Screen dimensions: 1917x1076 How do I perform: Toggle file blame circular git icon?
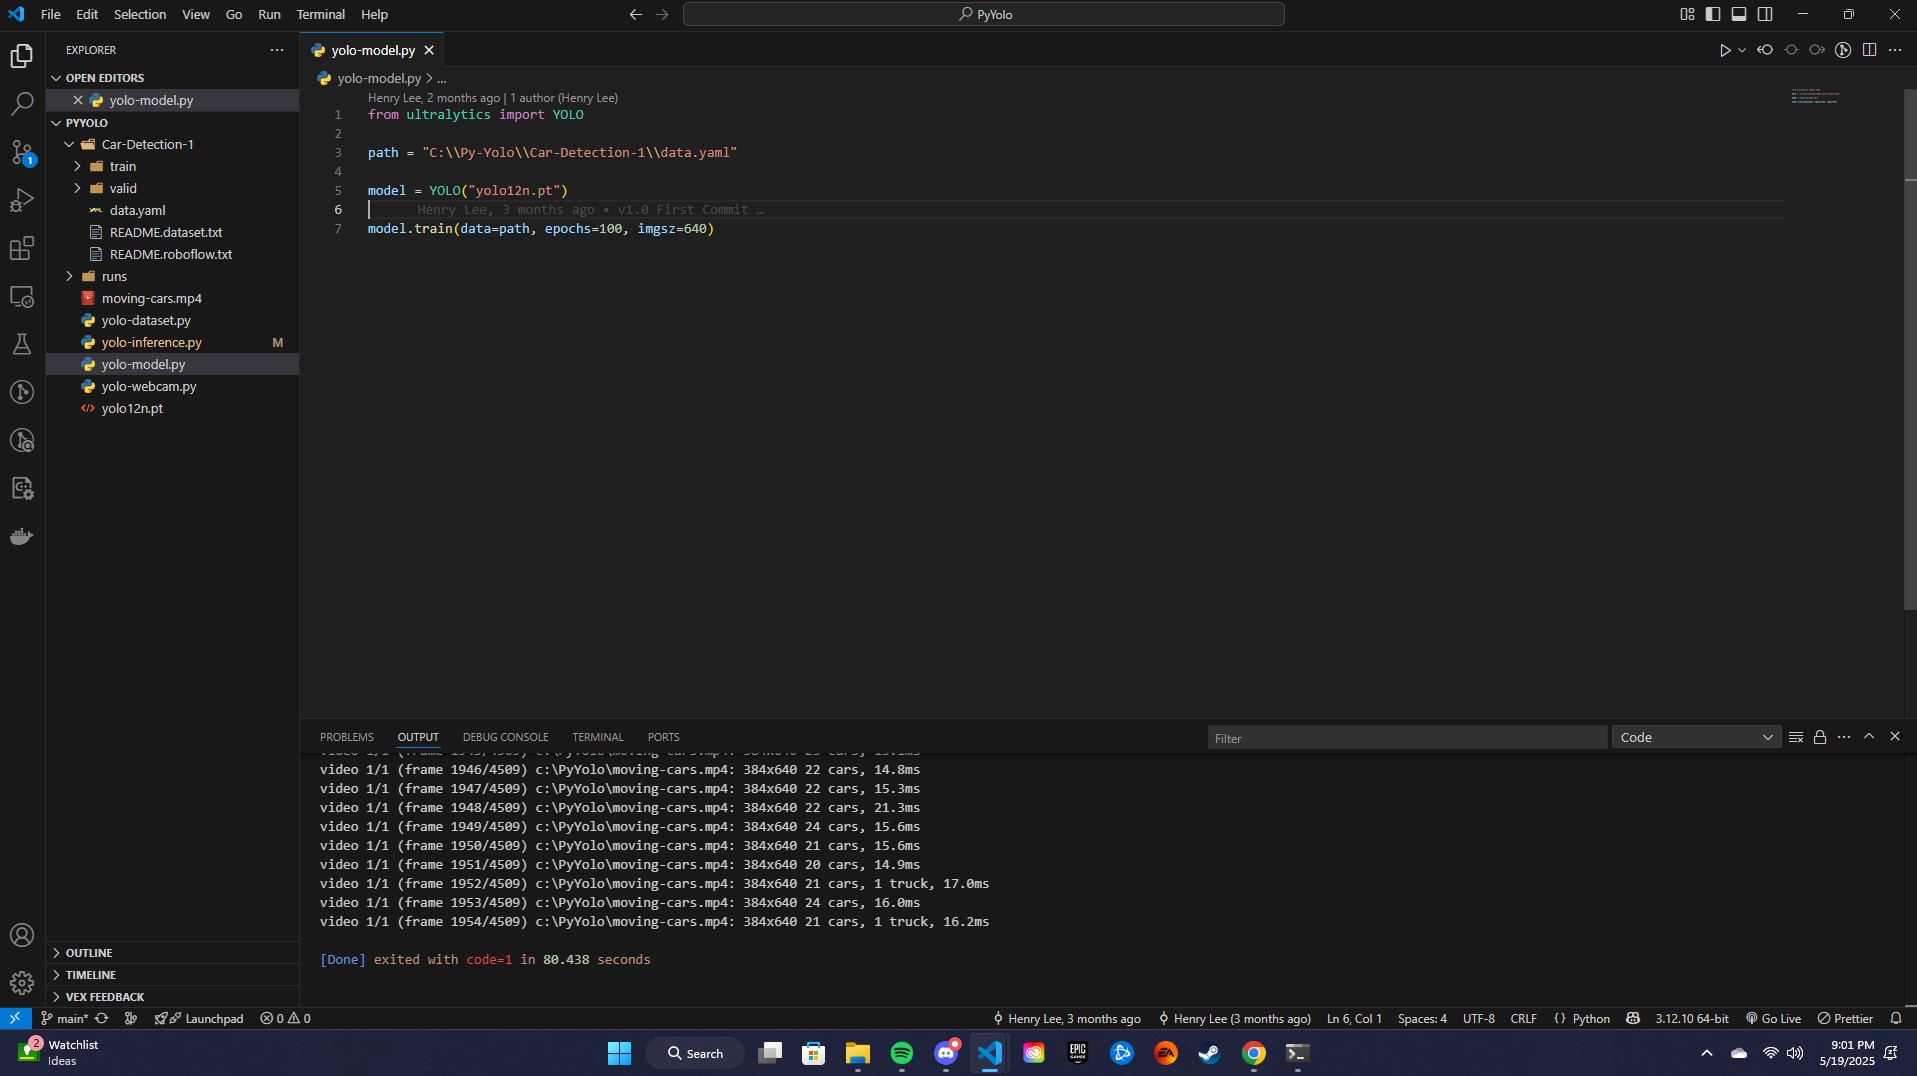tap(1843, 50)
